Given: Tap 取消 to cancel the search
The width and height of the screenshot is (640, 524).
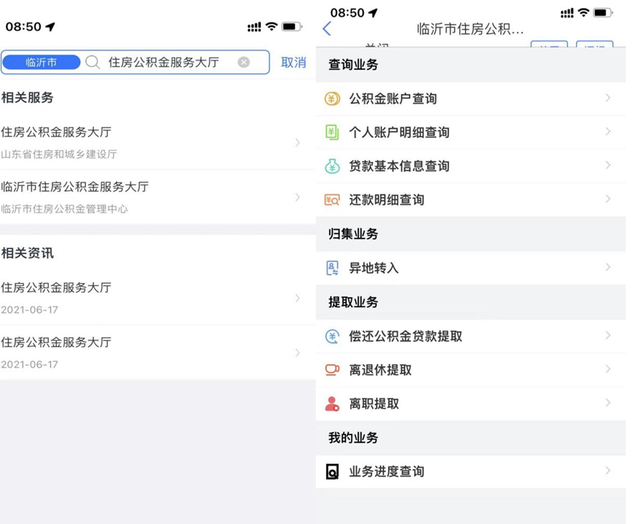Looking at the screenshot, I should click(293, 62).
